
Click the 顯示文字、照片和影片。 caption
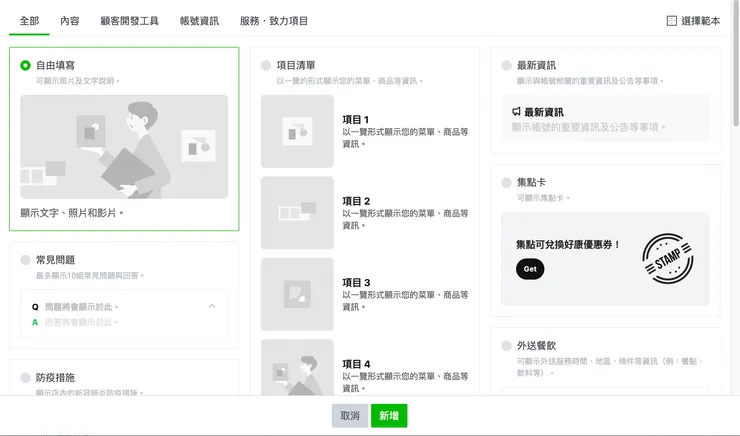tap(72, 213)
